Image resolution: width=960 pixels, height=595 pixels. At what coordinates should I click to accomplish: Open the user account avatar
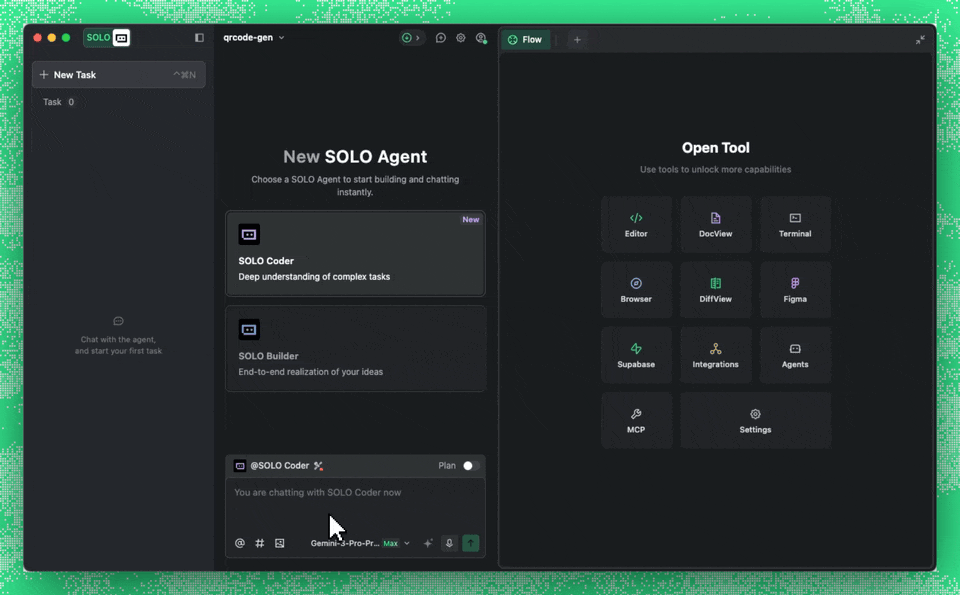click(x=481, y=38)
